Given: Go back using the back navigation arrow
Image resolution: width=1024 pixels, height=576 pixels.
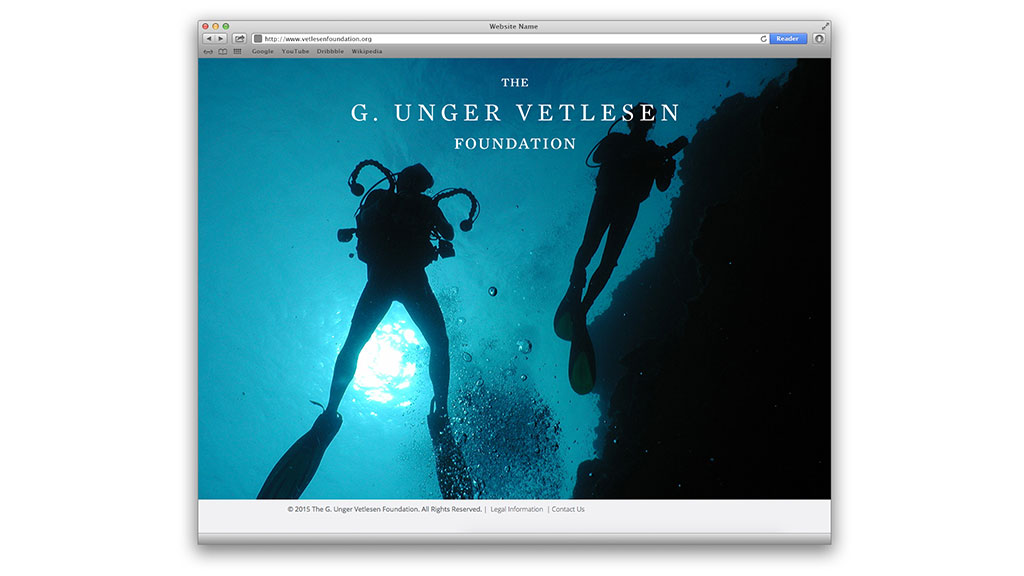Looking at the screenshot, I should coord(210,38).
